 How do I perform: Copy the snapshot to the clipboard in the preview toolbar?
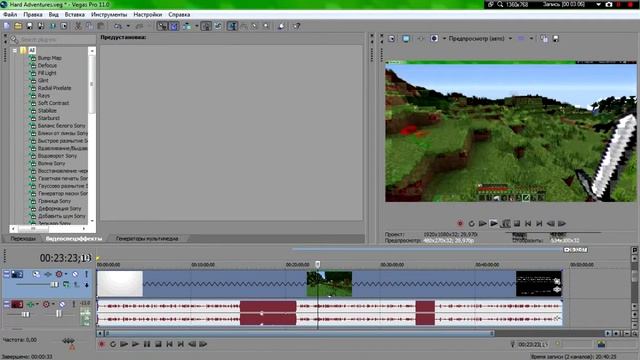tap(544, 38)
